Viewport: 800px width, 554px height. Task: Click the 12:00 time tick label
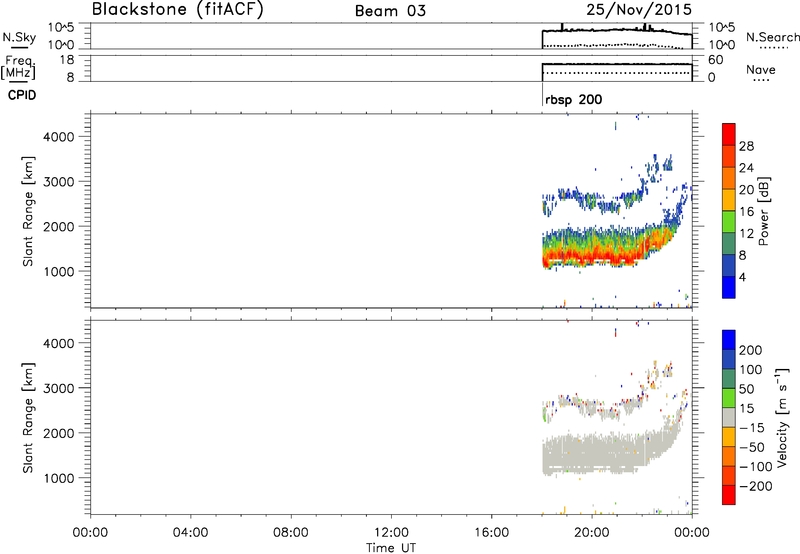(x=391, y=533)
